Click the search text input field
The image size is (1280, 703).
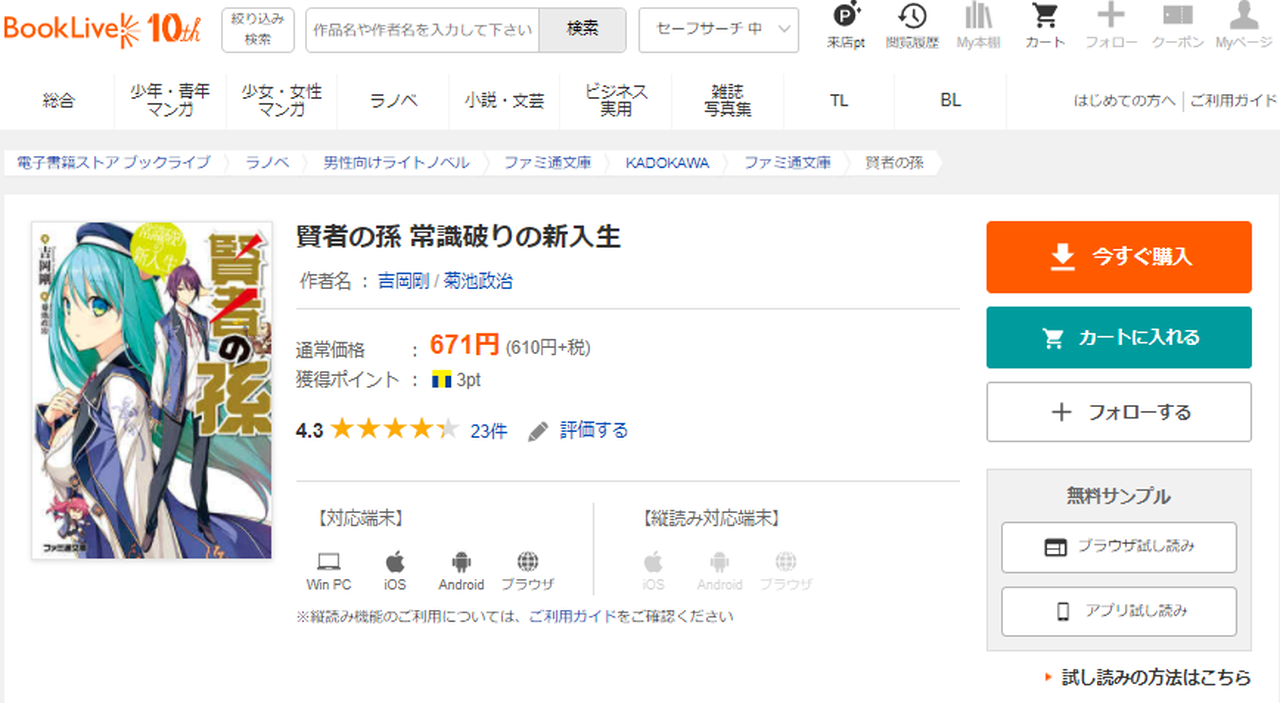(x=422, y=30)
